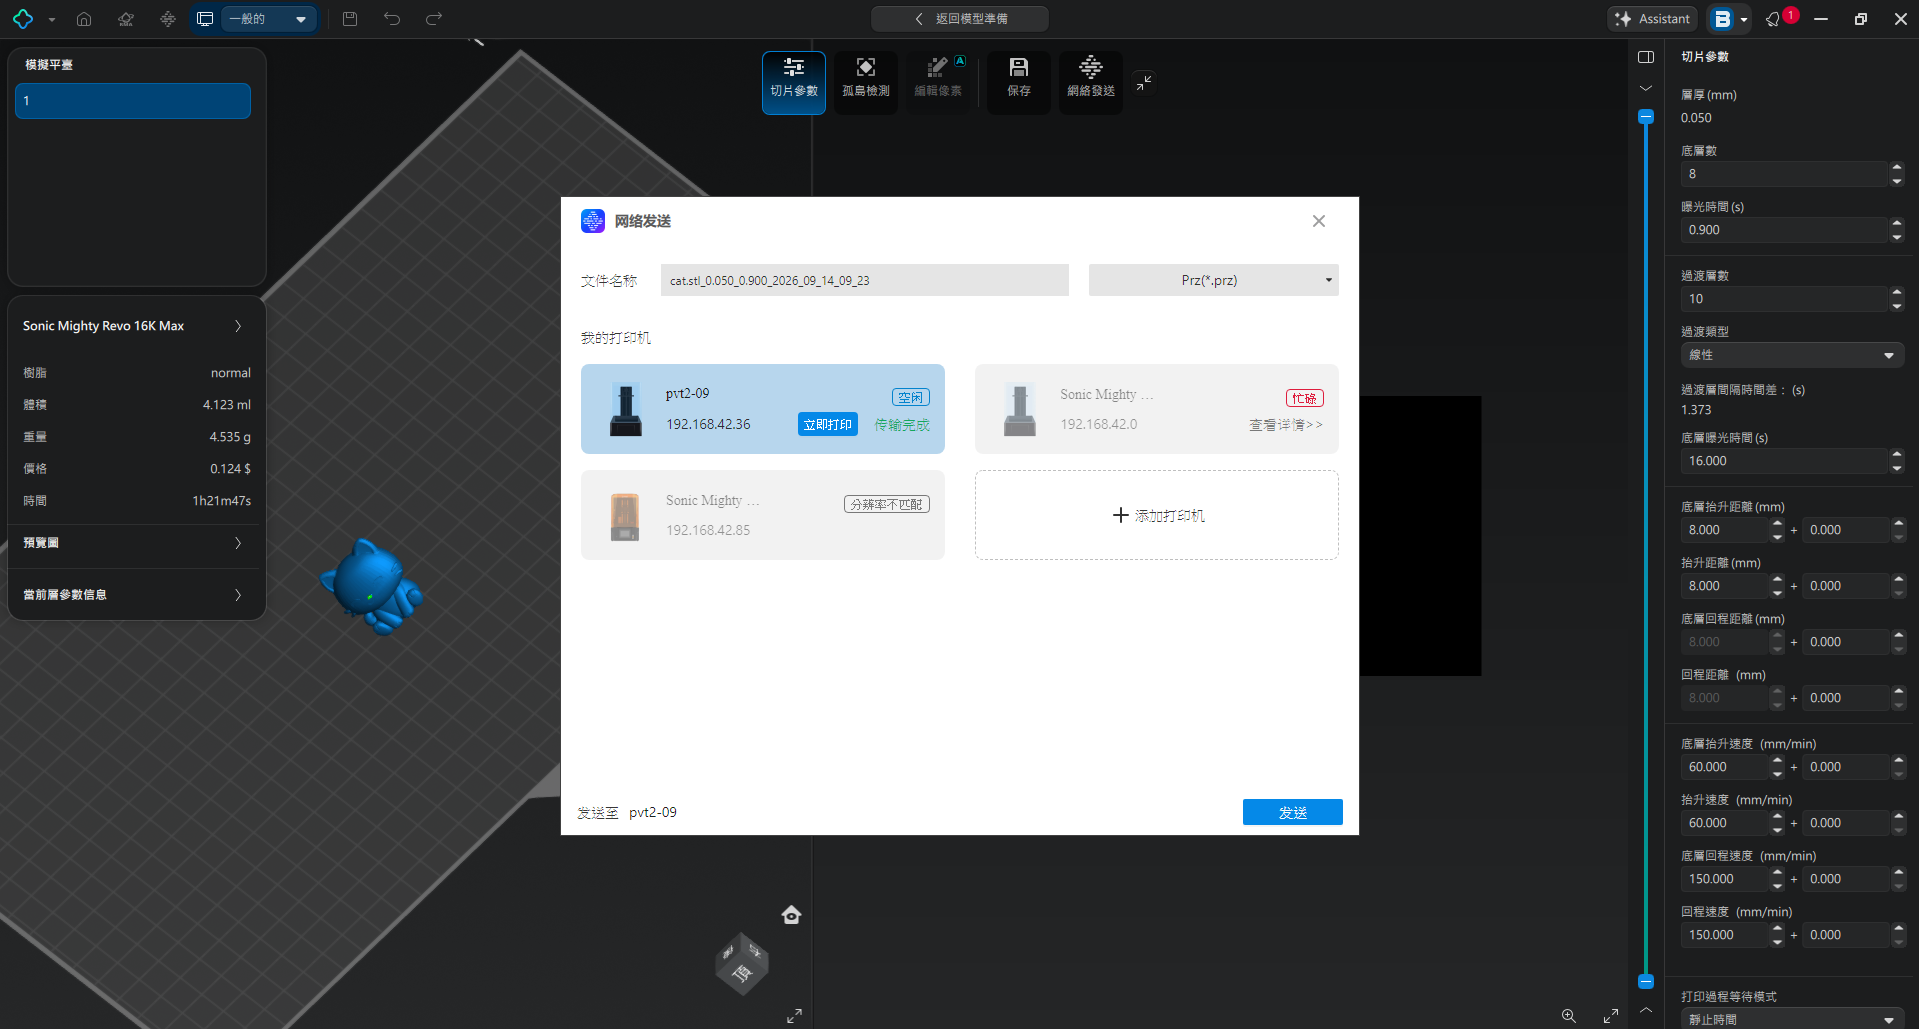Click the down chevron above layer slider
This screenshot has width=1919, height=1029.
[1646, 89]
